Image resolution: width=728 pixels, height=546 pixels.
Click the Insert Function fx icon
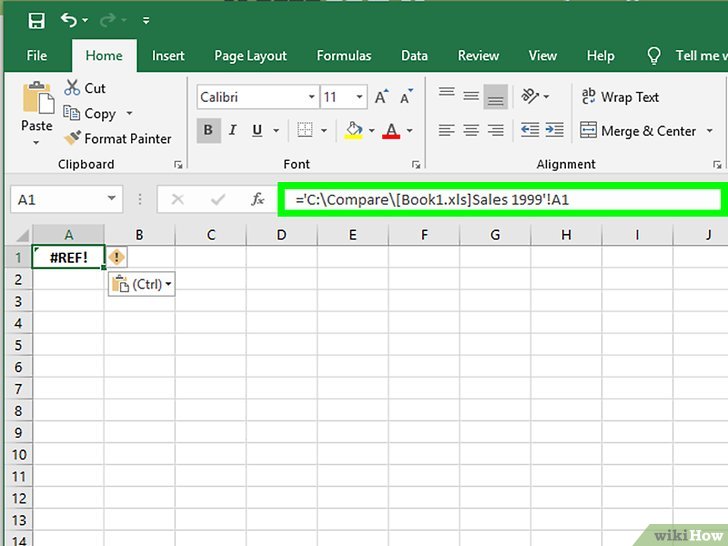click(258, 199)
